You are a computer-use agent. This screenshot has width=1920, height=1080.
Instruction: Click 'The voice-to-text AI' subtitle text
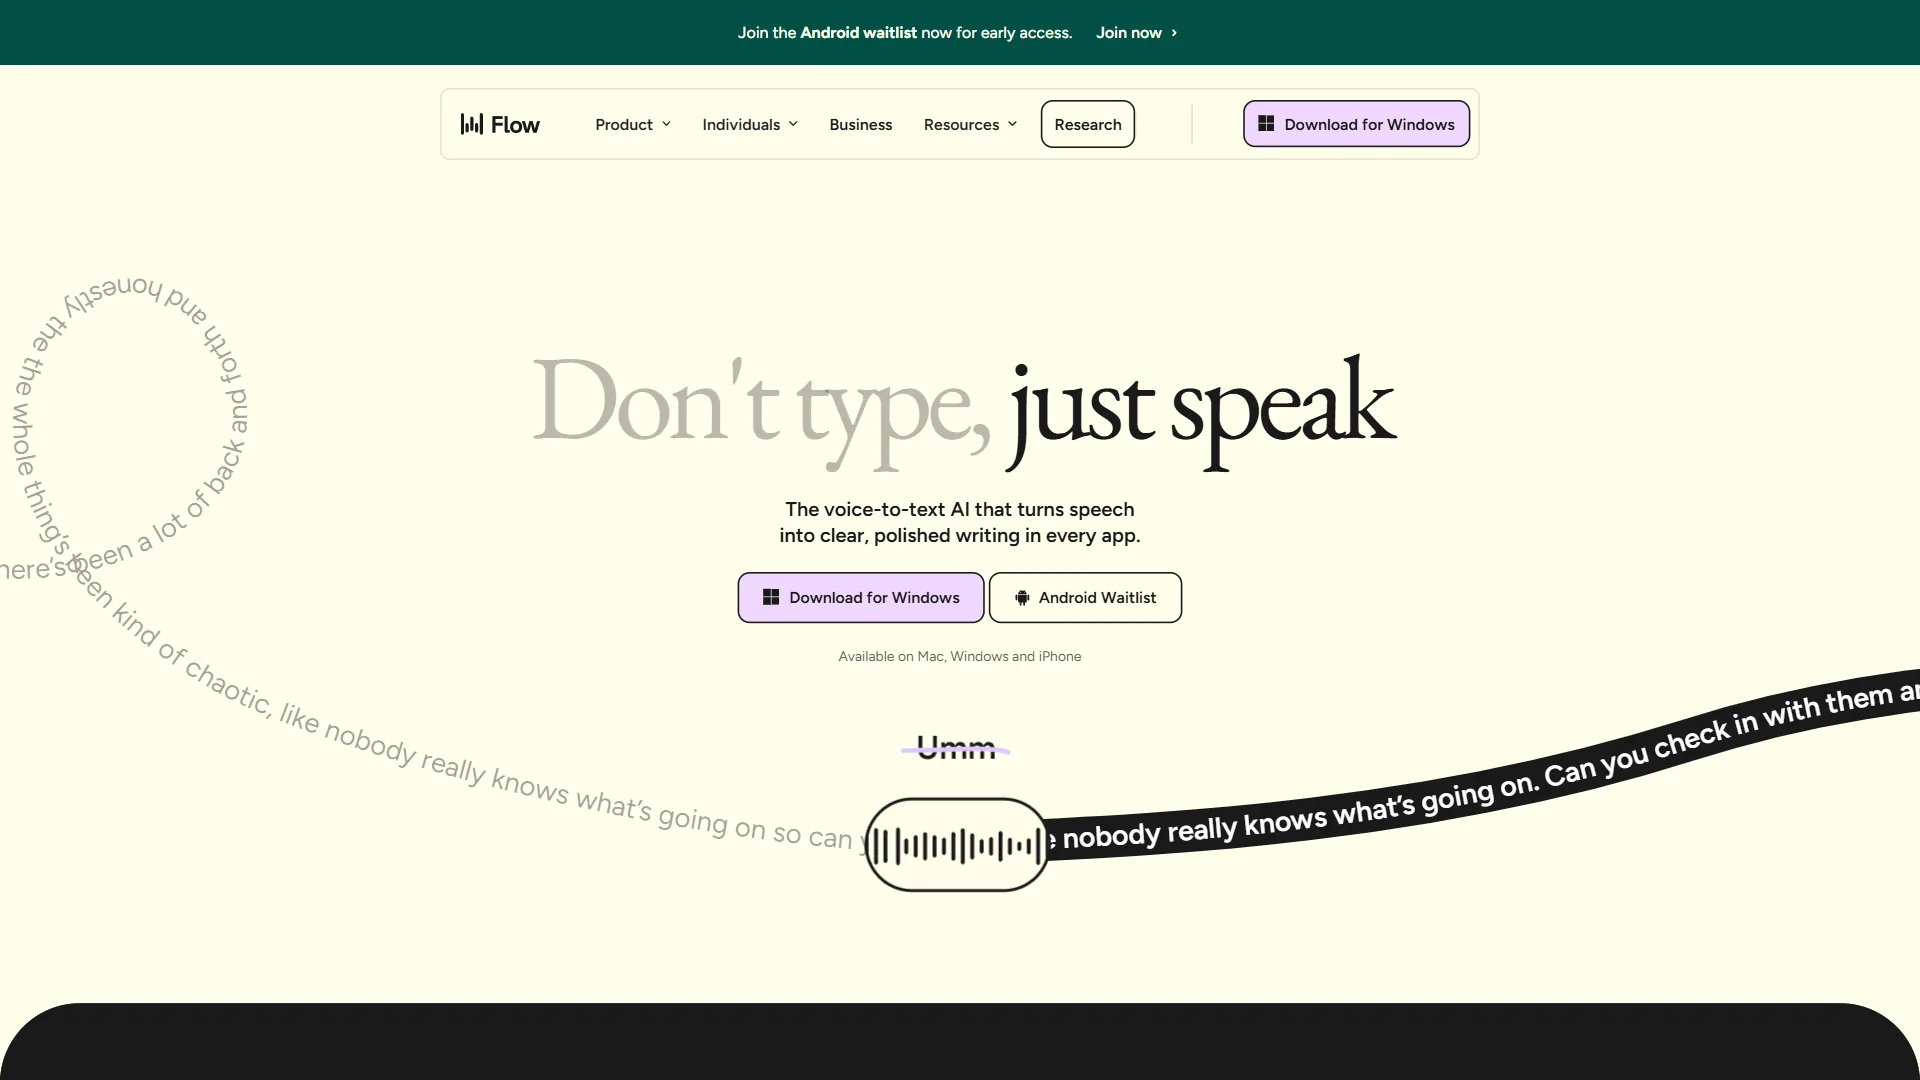pos(960,522)
